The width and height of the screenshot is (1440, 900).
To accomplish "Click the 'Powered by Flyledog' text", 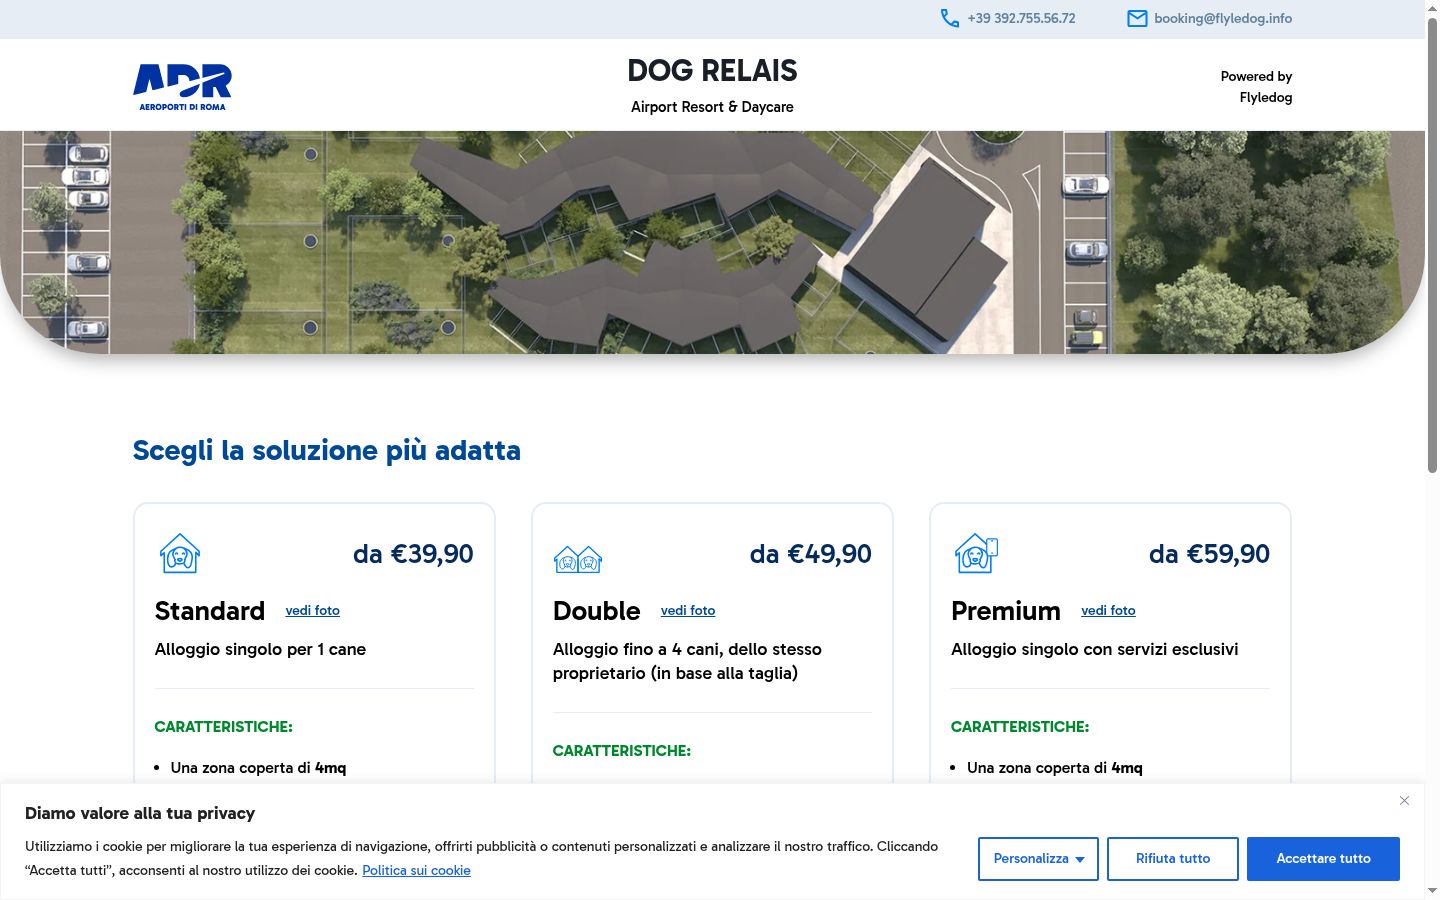I will (1256, 87).
